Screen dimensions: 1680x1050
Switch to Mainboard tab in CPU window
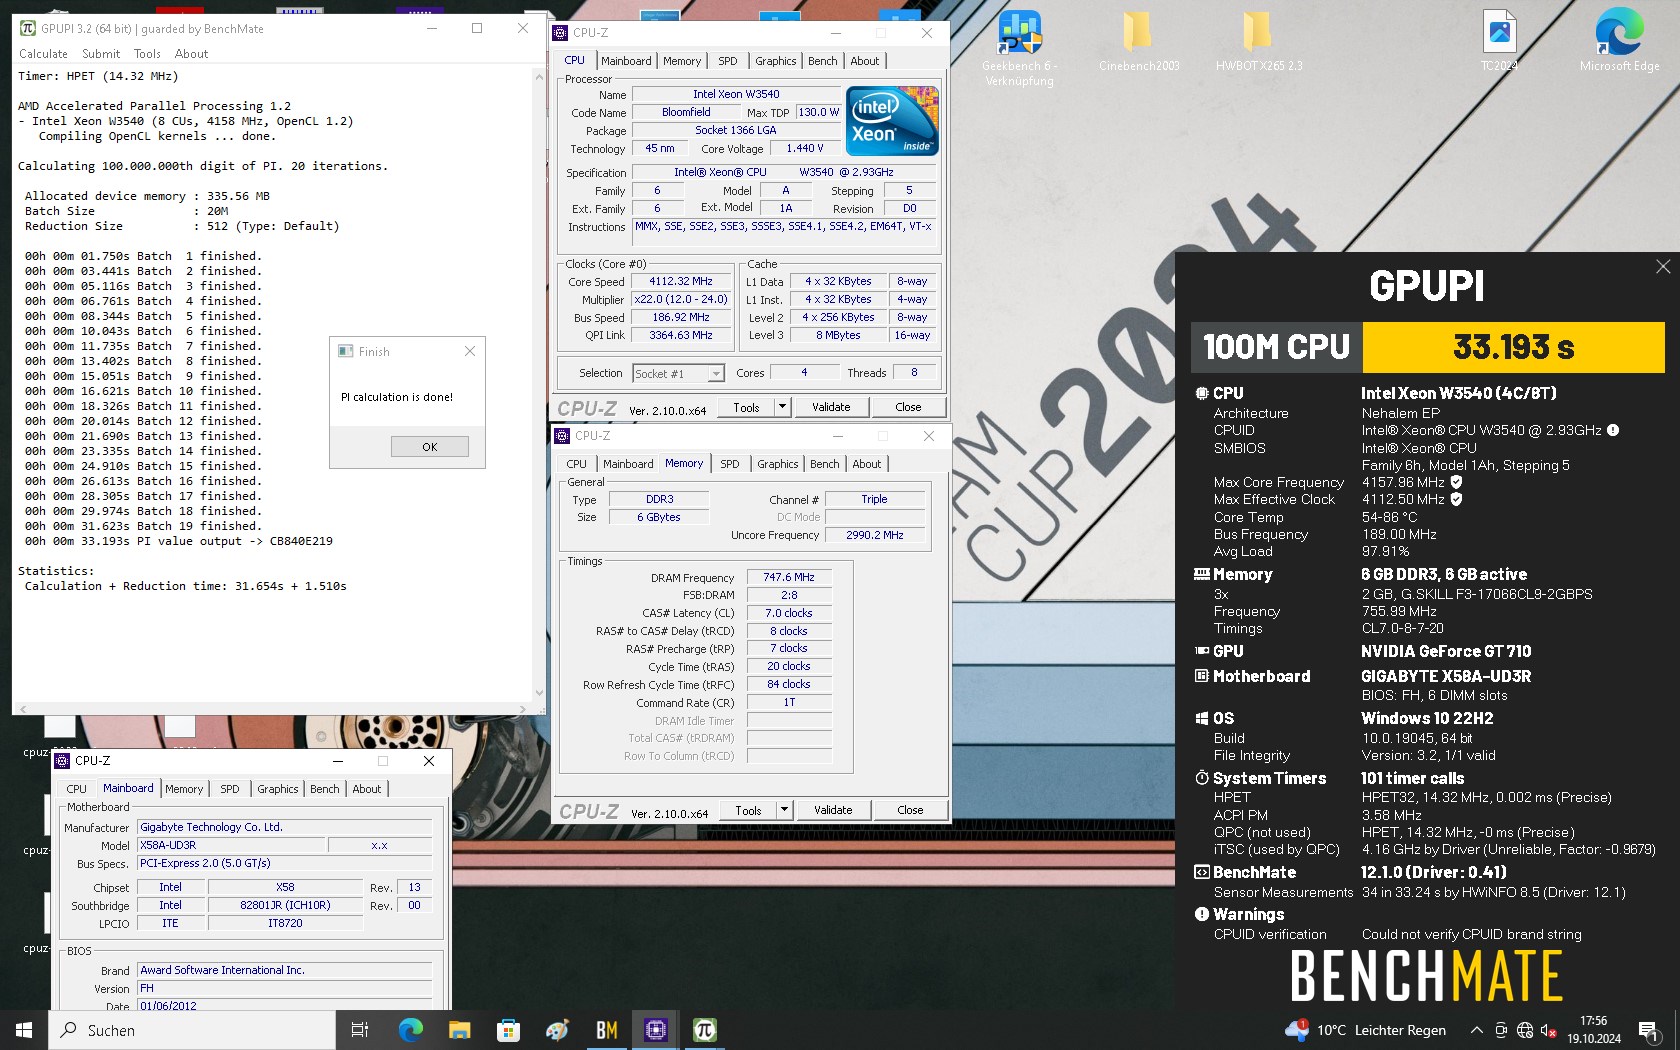(626, 61)
